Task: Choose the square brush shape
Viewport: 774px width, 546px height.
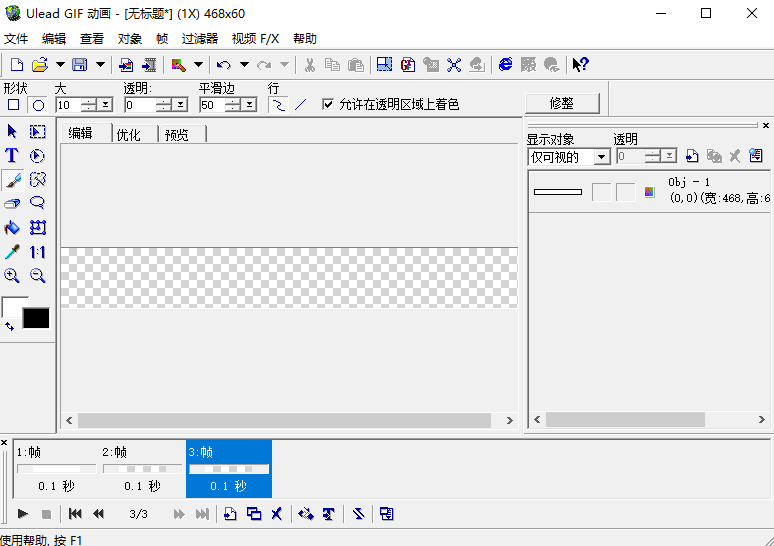Action: click(x=13, y=104)
